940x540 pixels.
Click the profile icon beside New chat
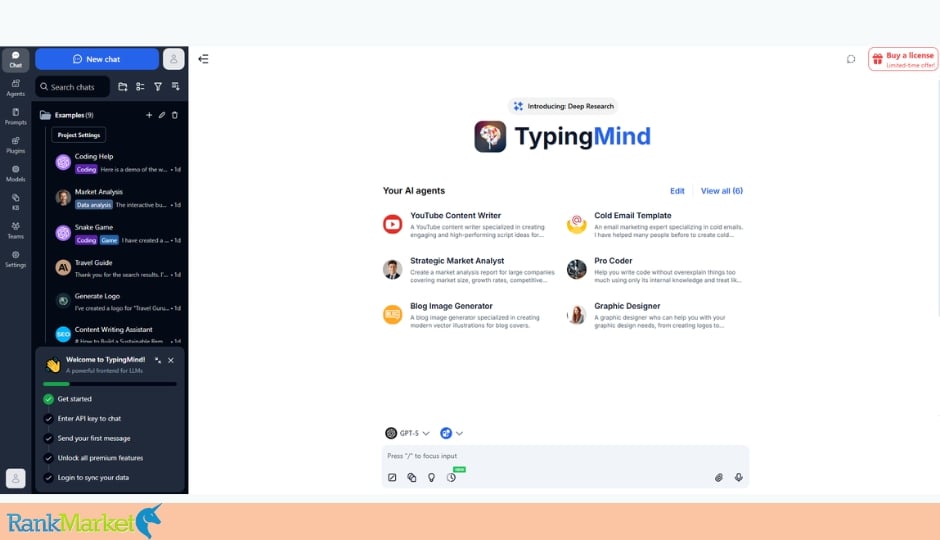[x=174, y=59]
